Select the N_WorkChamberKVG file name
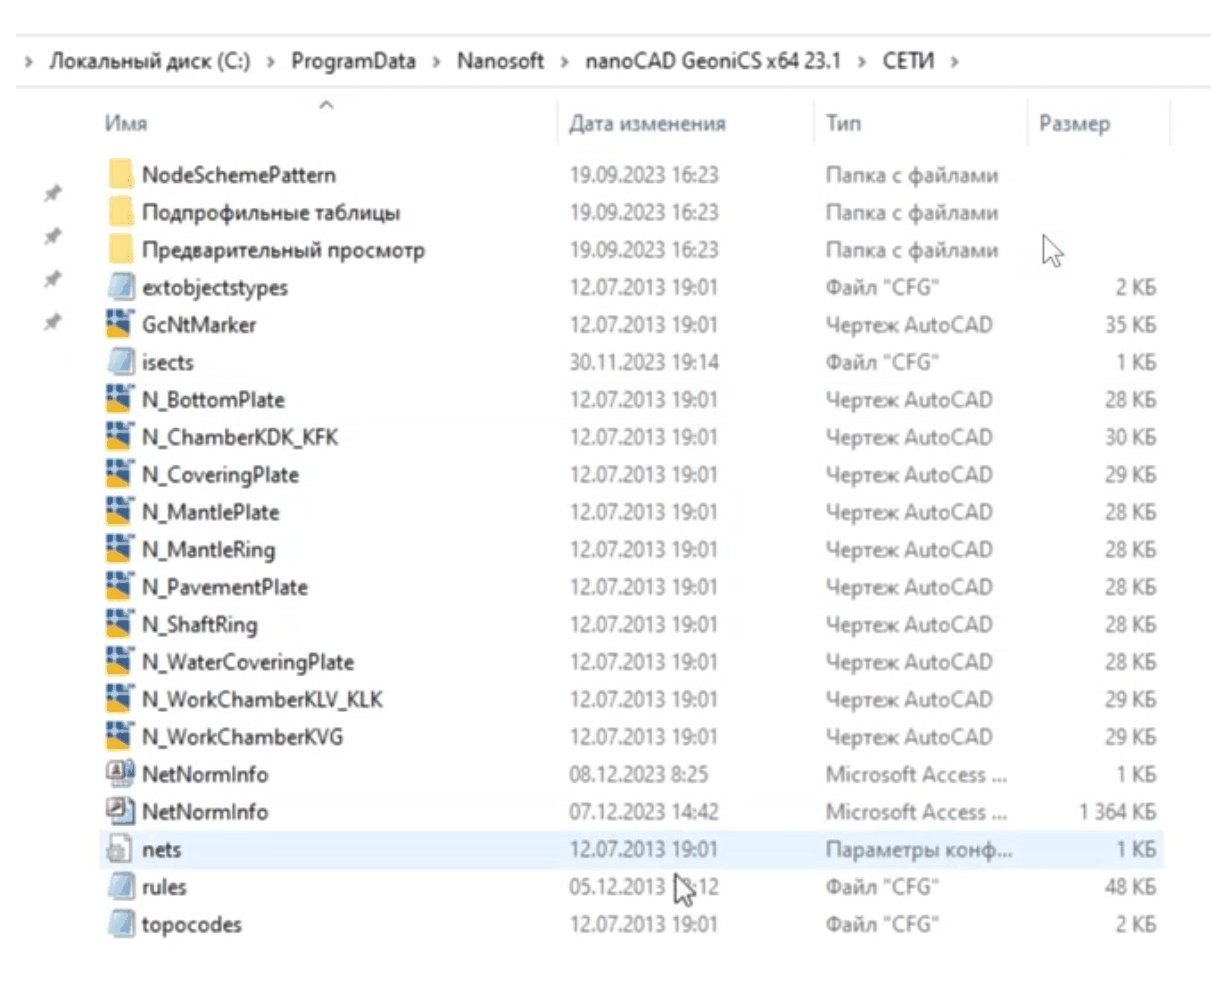This screenshot has height=986, width=1211. point(242,738)
